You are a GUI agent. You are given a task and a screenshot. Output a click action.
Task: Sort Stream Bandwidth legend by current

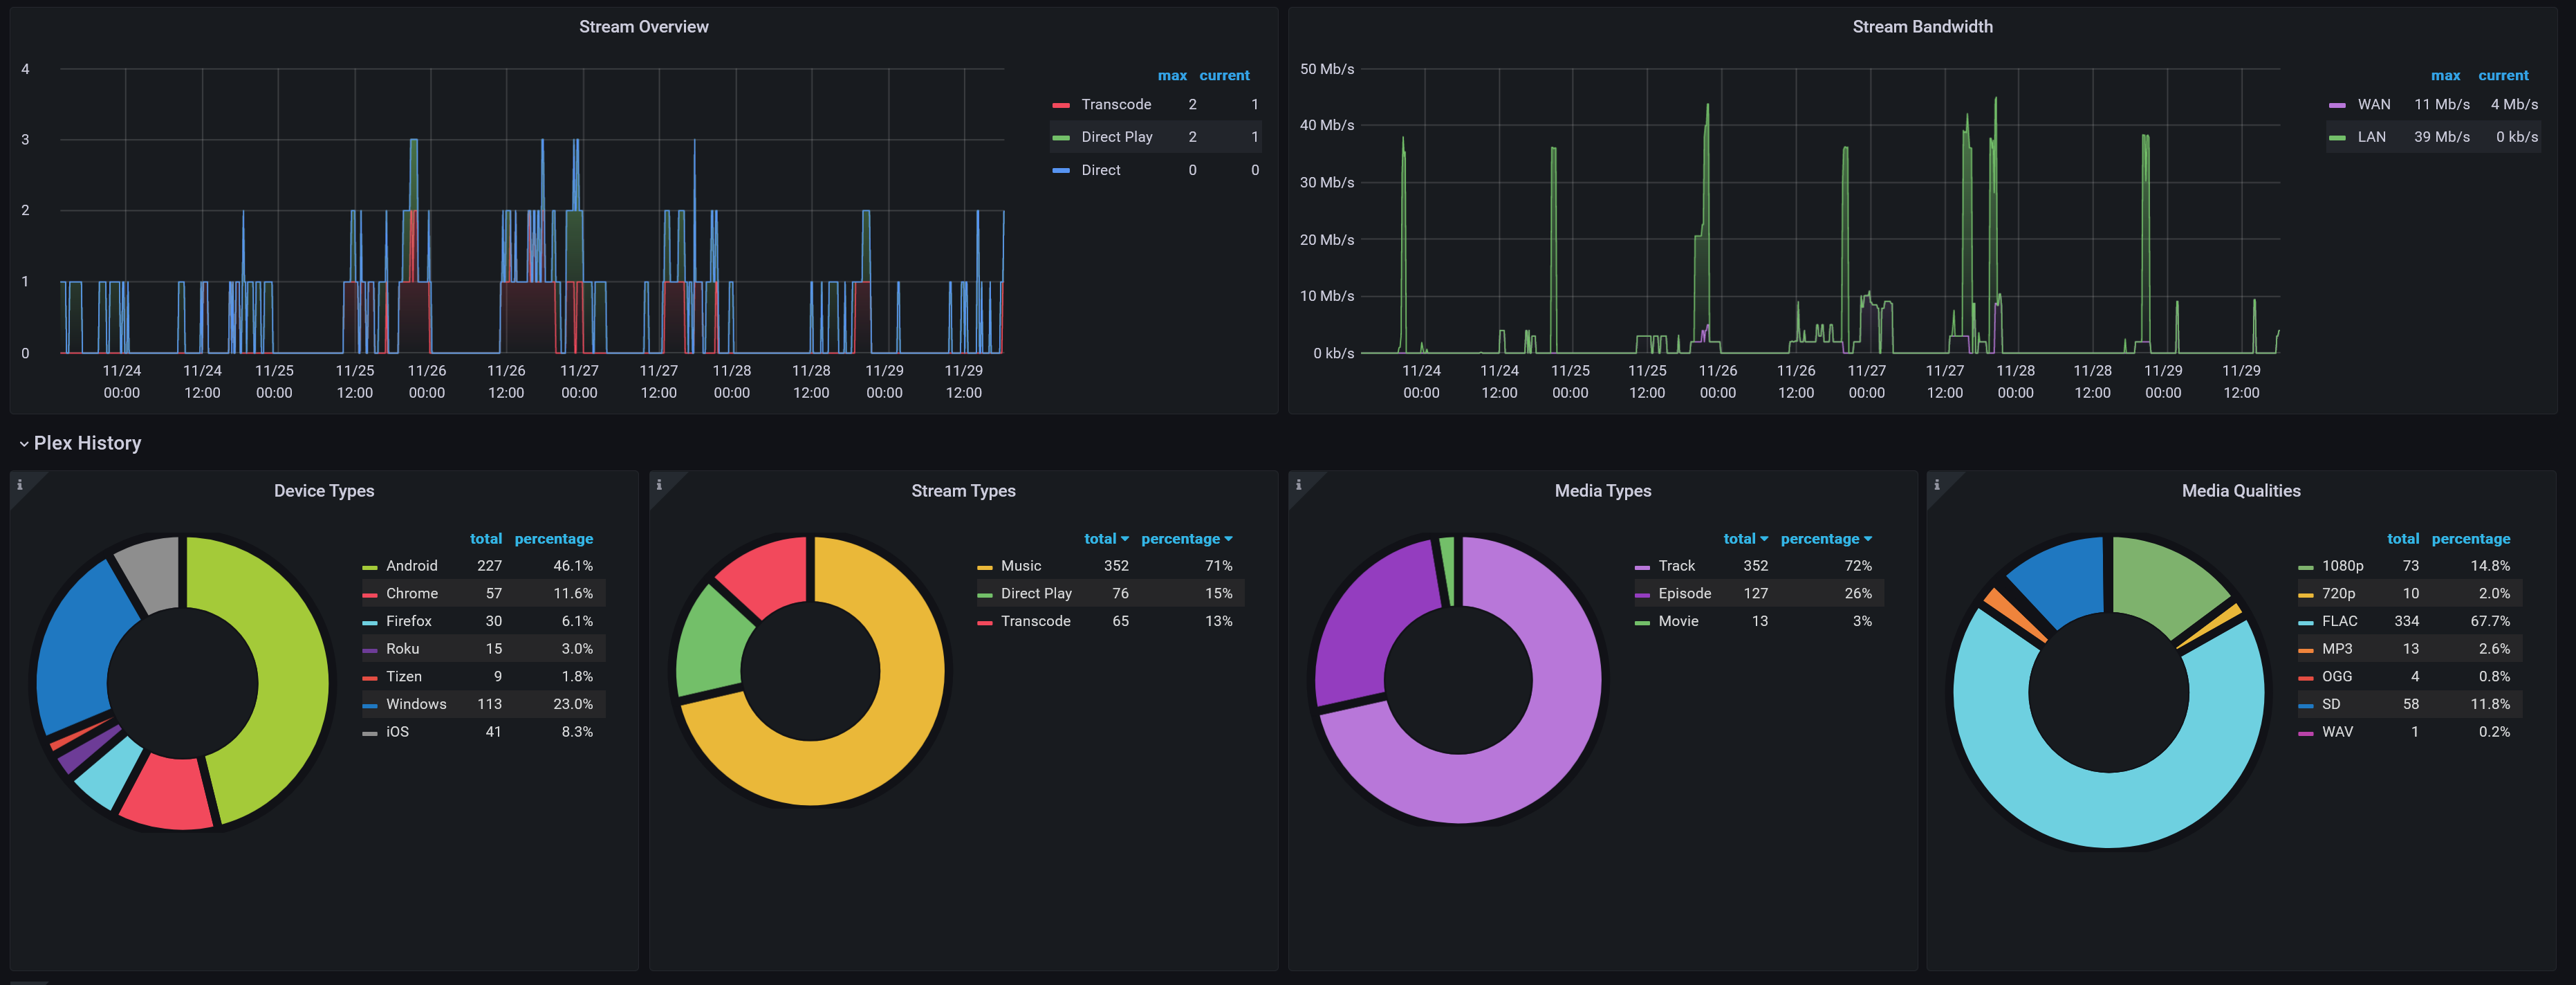(2503, 76)
